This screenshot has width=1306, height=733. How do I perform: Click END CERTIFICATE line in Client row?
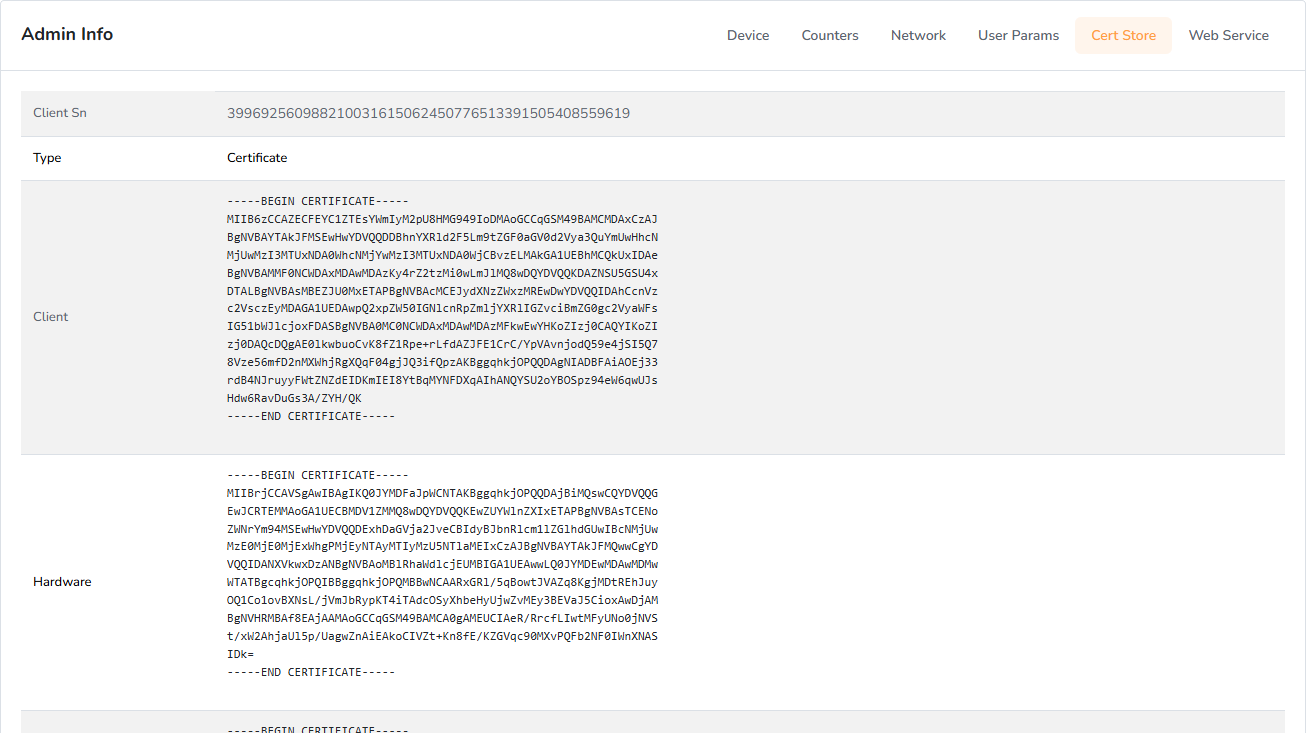point(311,416)
